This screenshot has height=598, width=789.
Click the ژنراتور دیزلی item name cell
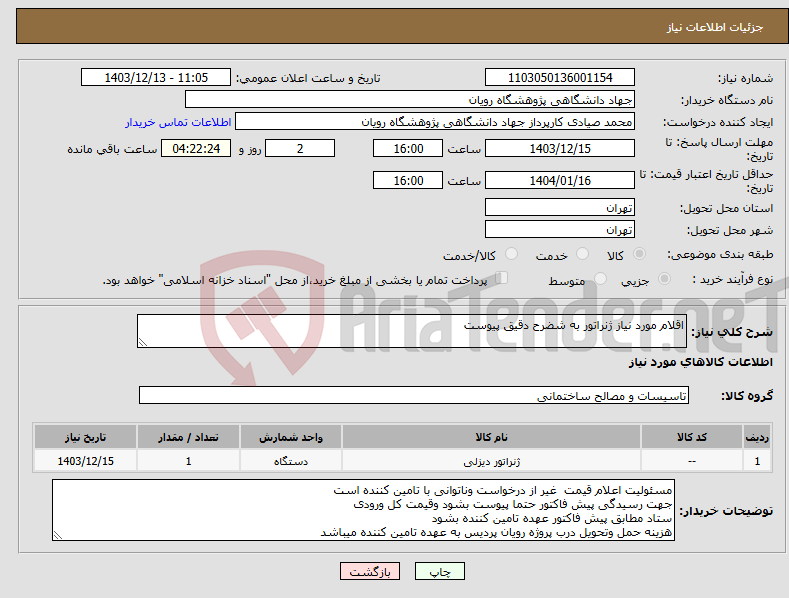tap(491, 461)
